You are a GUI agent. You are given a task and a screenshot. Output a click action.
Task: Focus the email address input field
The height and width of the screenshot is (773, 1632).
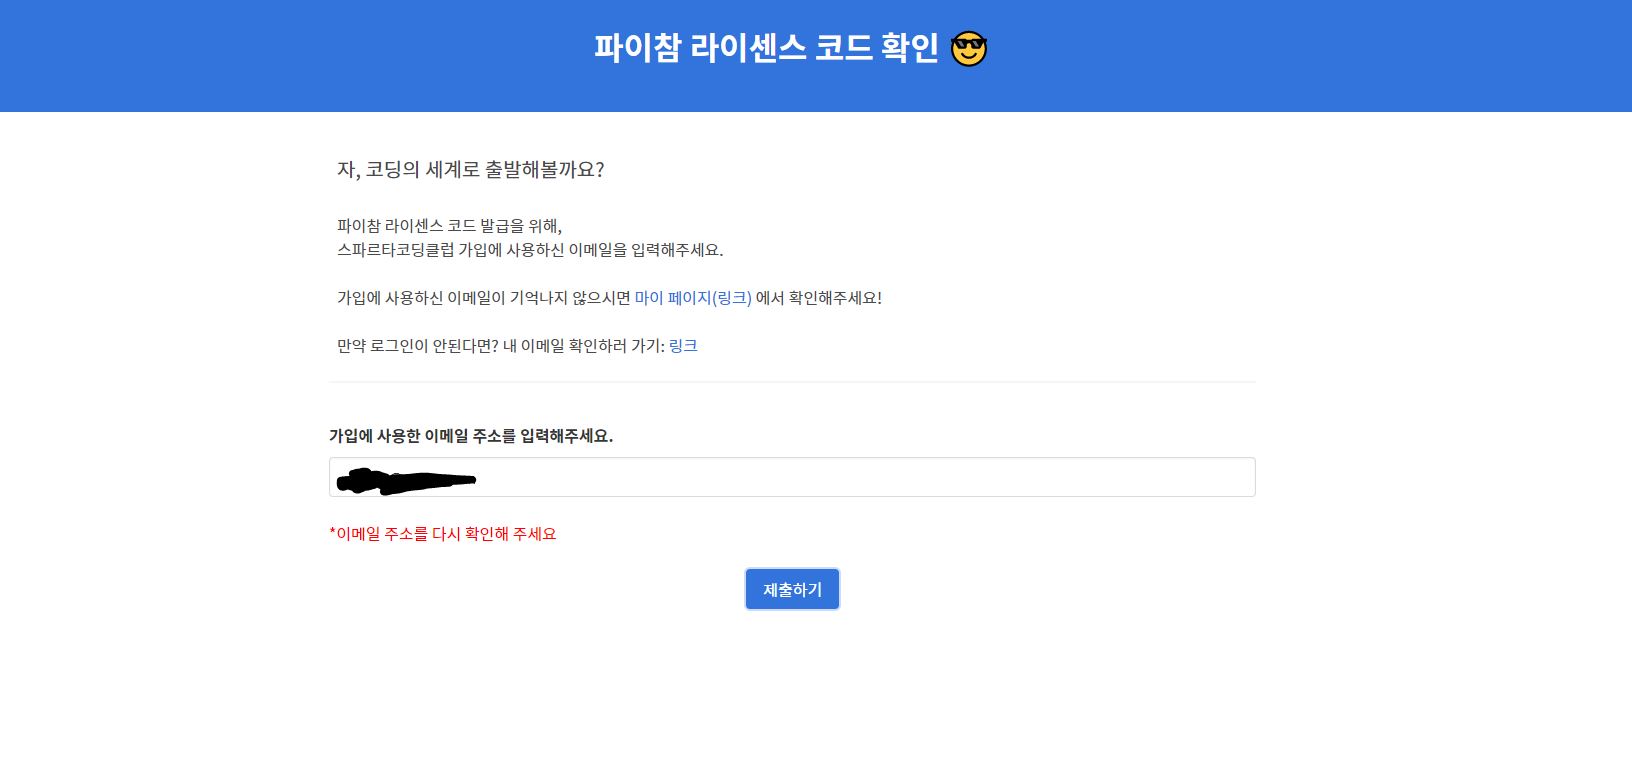(792, 477)
